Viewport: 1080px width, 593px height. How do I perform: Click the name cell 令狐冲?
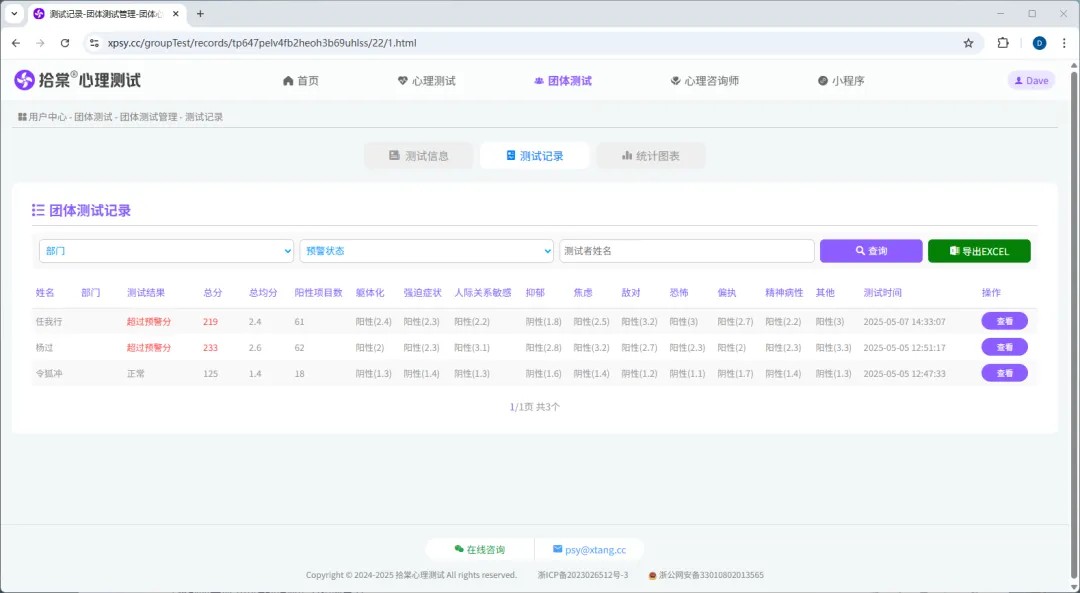tap(49, 374)
